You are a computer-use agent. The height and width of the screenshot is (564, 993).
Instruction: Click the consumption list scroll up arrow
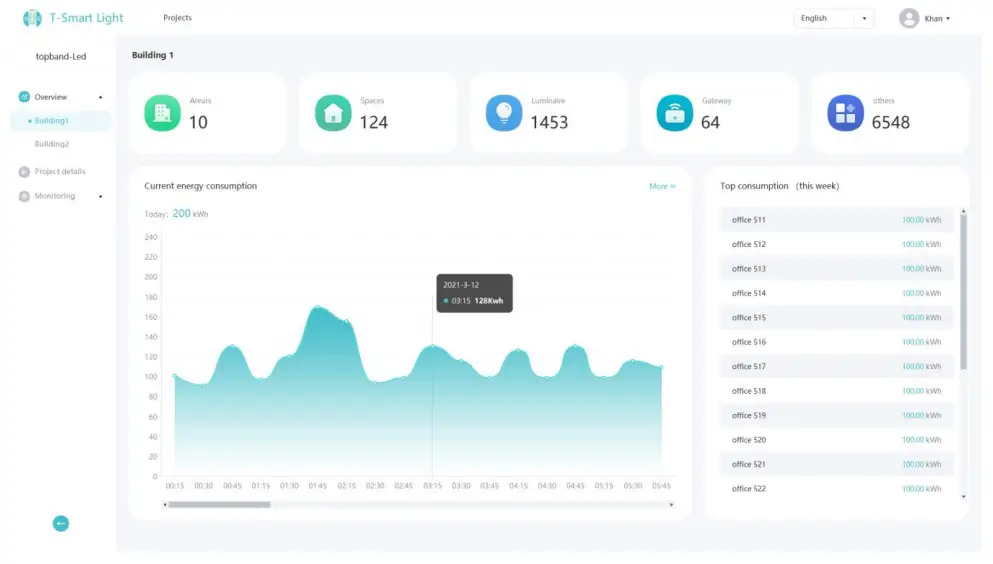(963, 211)
